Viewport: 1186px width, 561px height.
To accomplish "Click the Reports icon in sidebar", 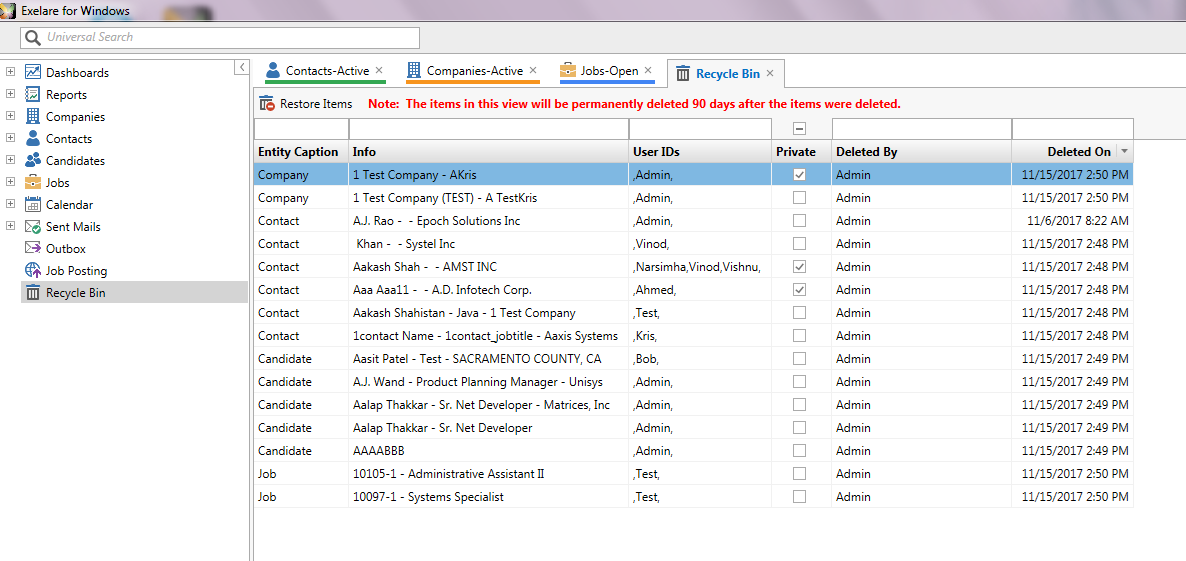I will (33, 94).
